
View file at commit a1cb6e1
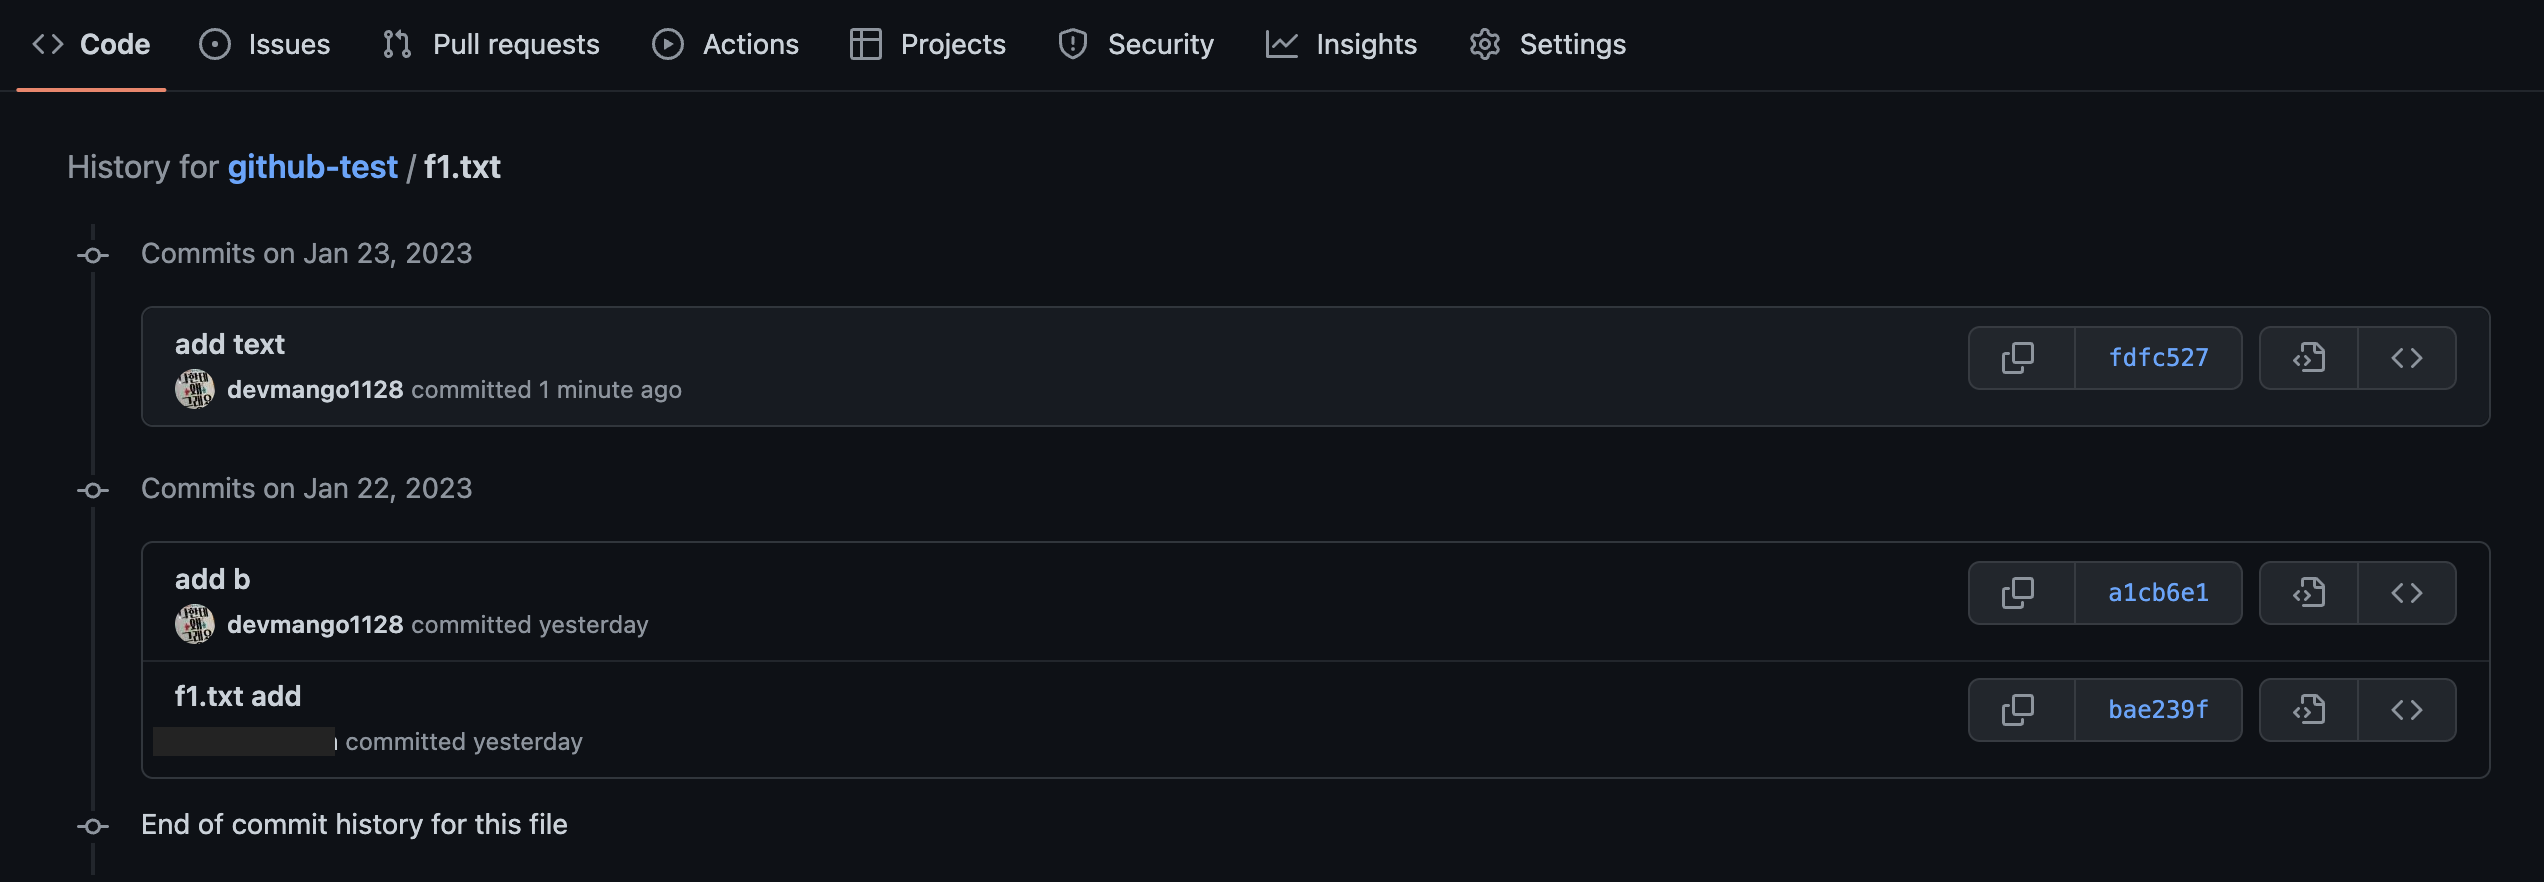[2309, 593]
